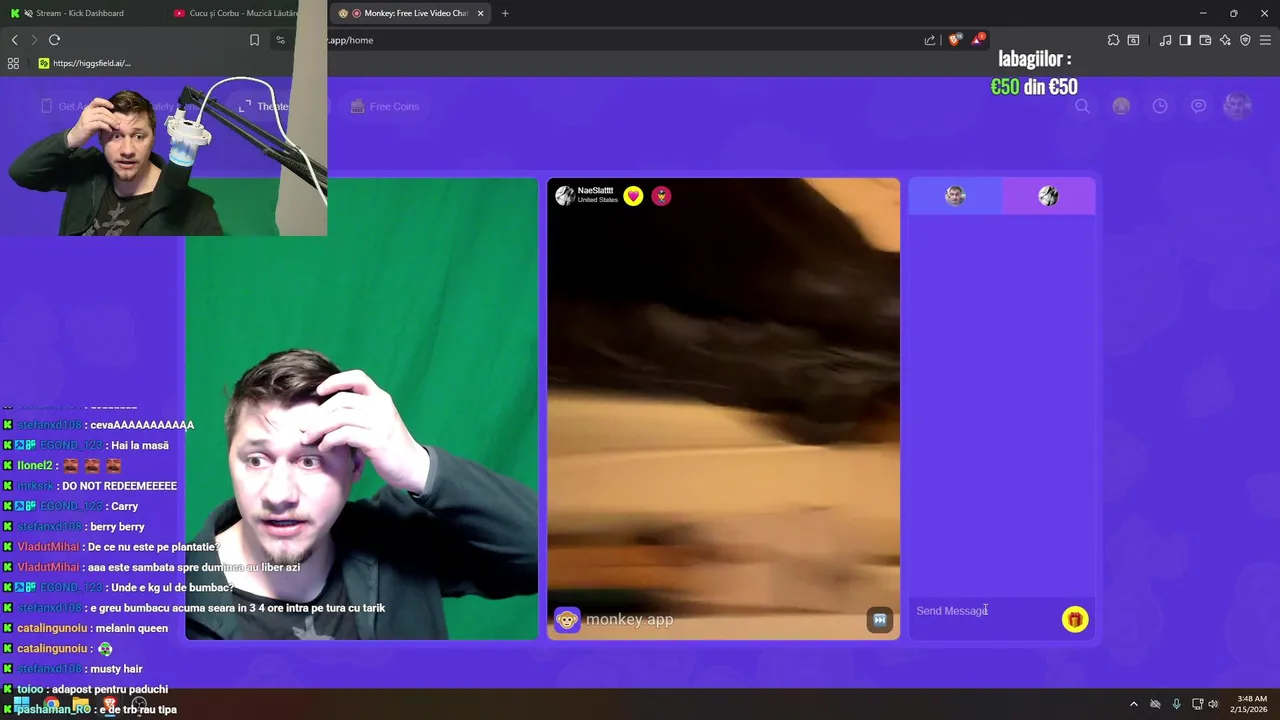Click username 'Ilonel2' in chat
1280x720 pixels.
pyautogui.click(x=34, y=466)
